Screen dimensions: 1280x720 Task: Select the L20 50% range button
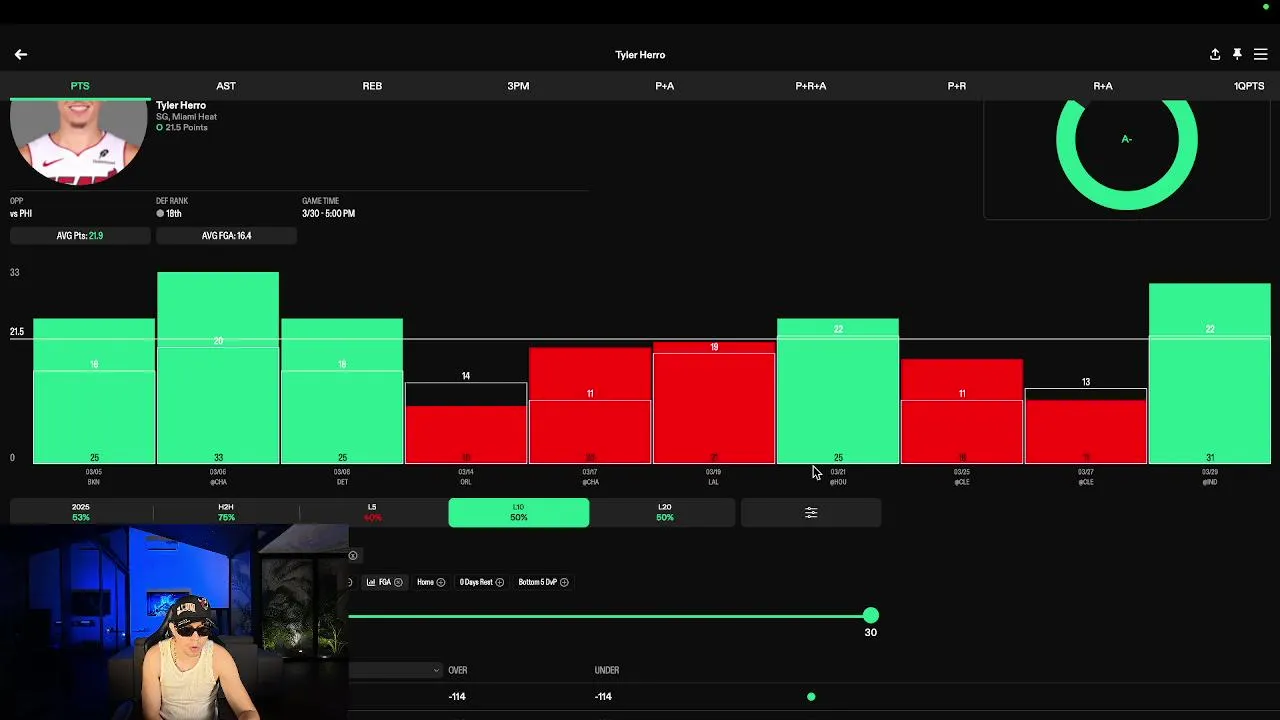665,513
